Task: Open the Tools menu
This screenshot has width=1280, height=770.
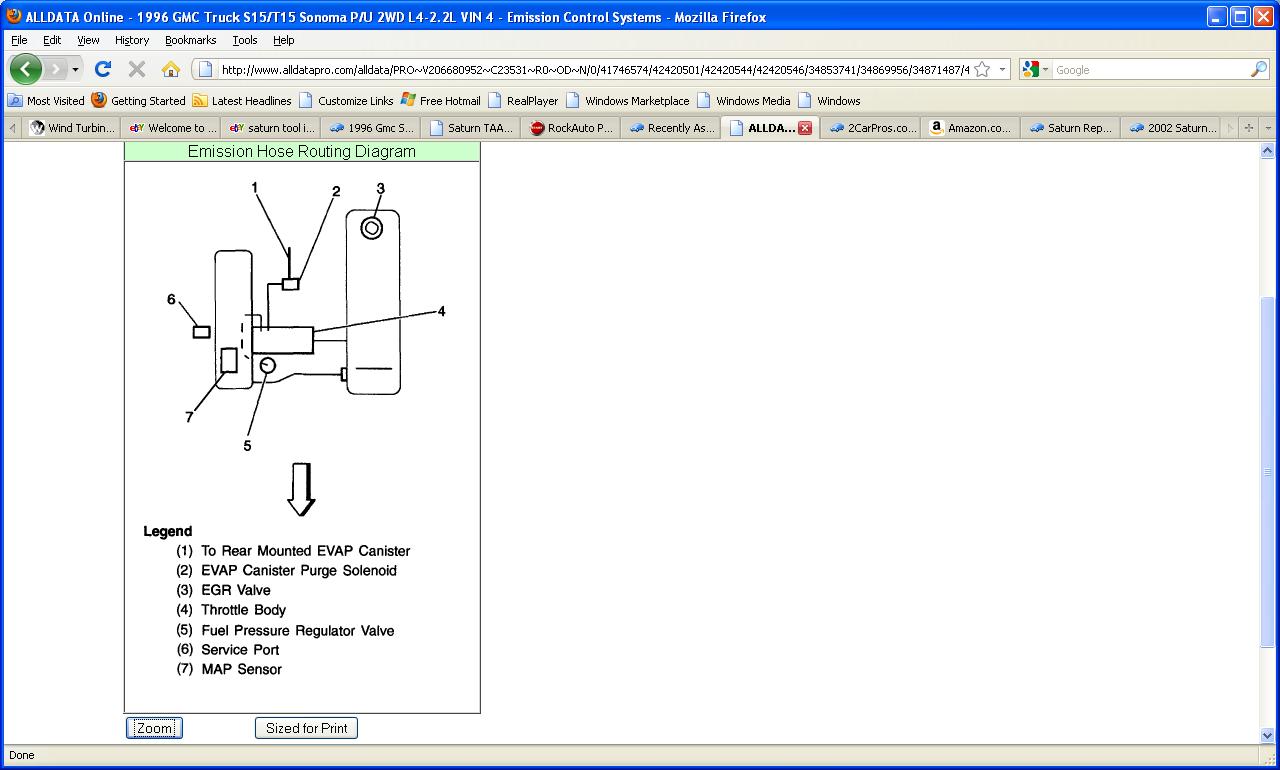Action: coord(245,40)
